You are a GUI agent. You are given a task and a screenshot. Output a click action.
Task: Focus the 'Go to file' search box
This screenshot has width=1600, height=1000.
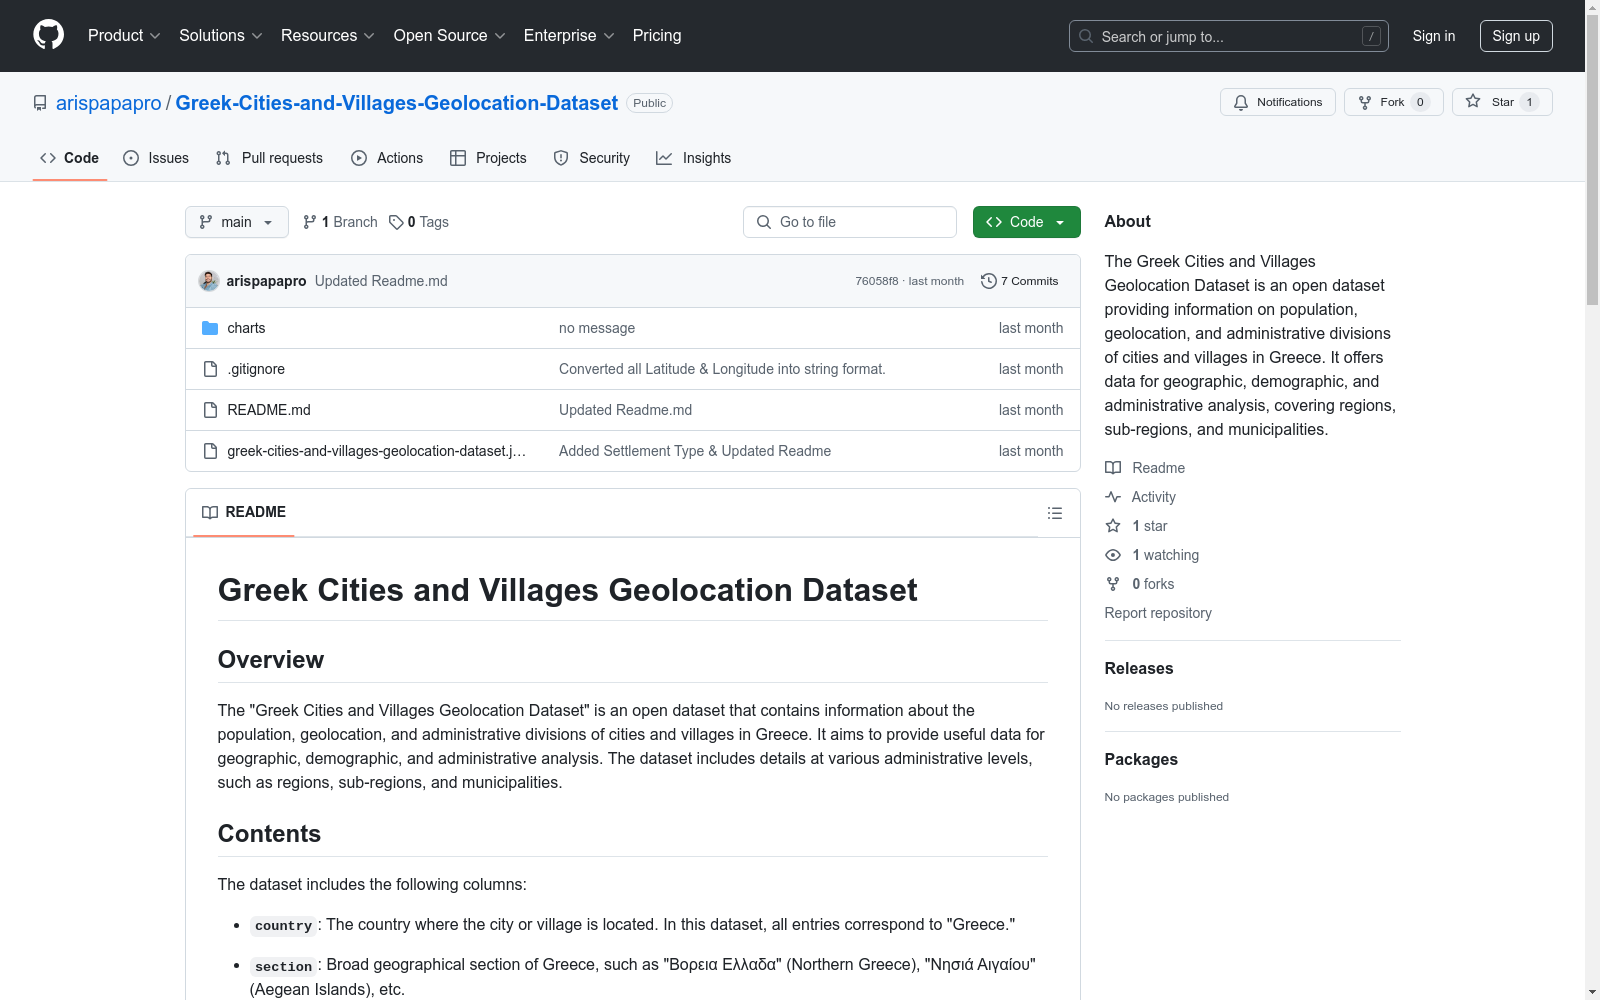coord(850,222)
